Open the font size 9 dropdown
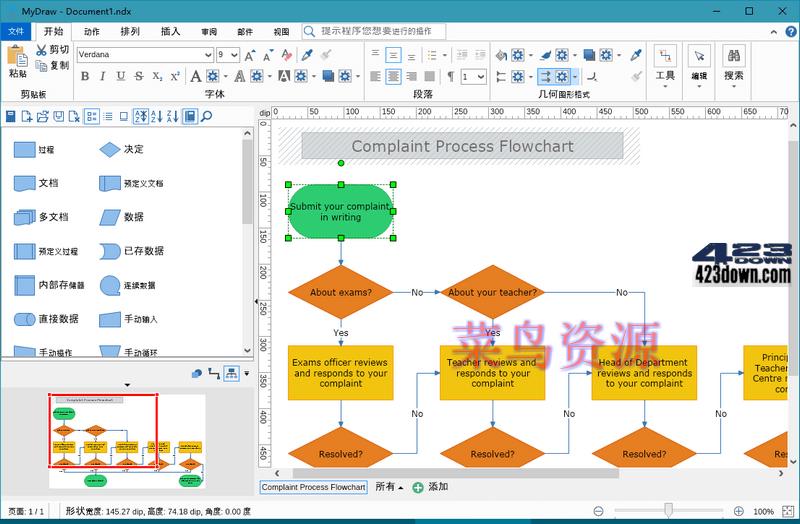This screenshot has width=800, height=524. click(x=234, y=55)
